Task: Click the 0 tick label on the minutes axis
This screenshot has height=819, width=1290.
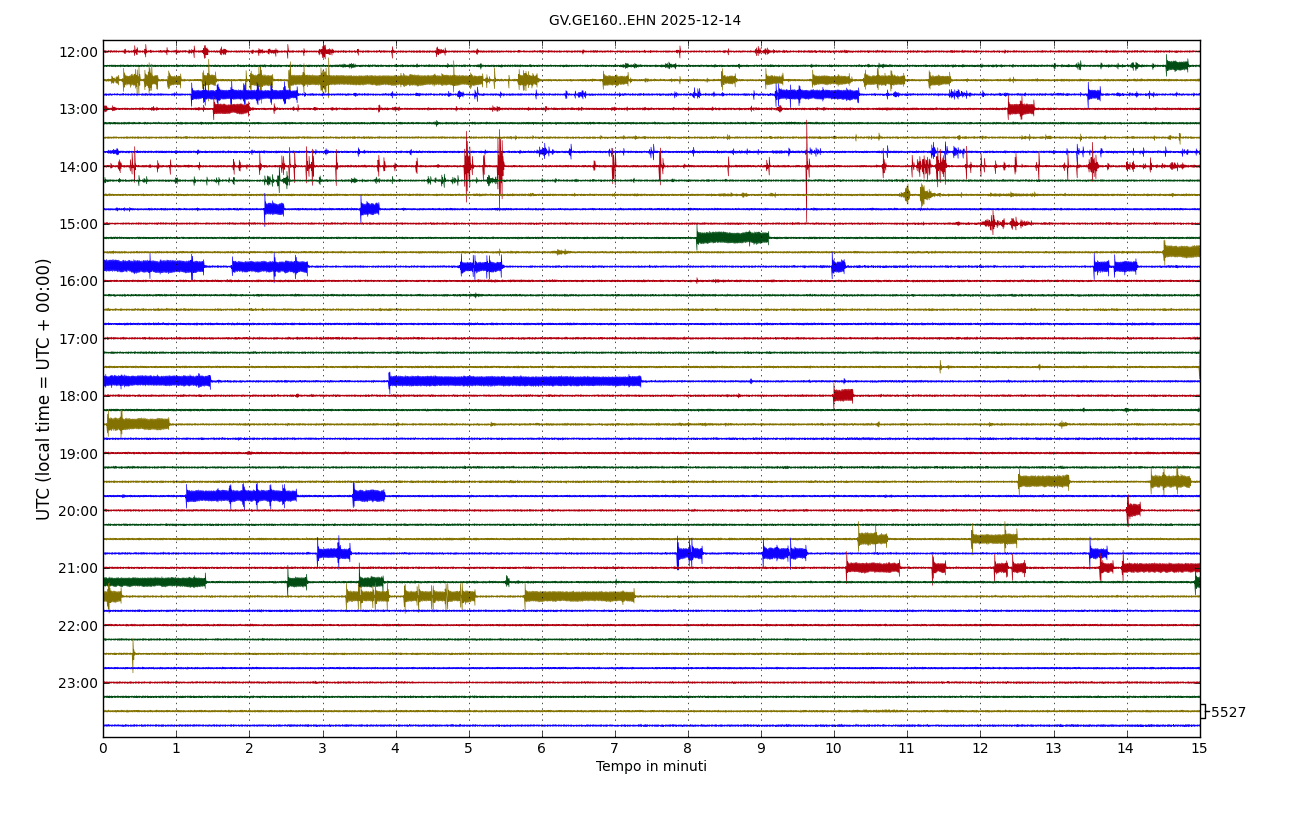Action: [x=103, y=748]
